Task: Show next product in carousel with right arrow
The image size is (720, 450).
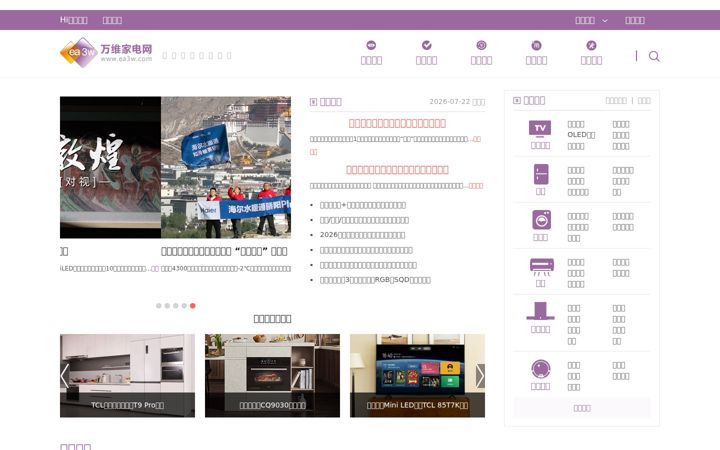Action: [x=480, y=376]
